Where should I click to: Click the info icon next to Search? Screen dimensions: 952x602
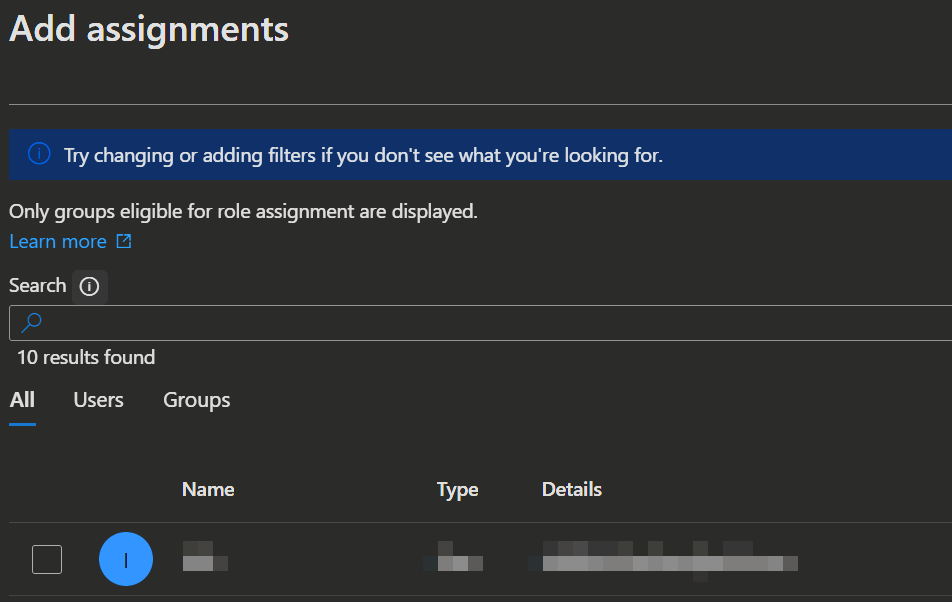point(89,287)
